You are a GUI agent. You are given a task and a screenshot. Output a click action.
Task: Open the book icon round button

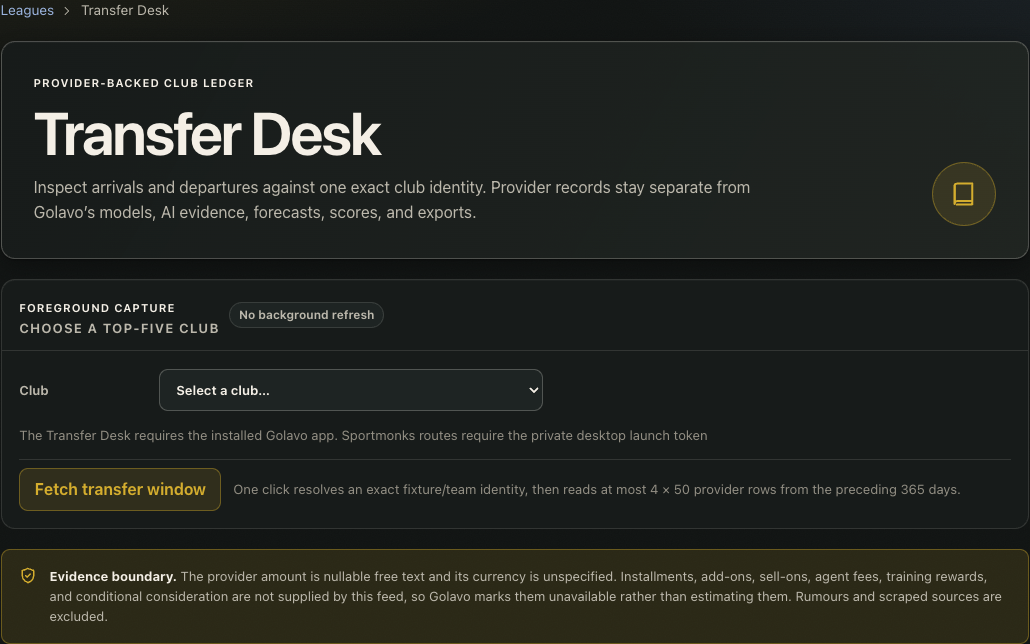pos(963,194)
